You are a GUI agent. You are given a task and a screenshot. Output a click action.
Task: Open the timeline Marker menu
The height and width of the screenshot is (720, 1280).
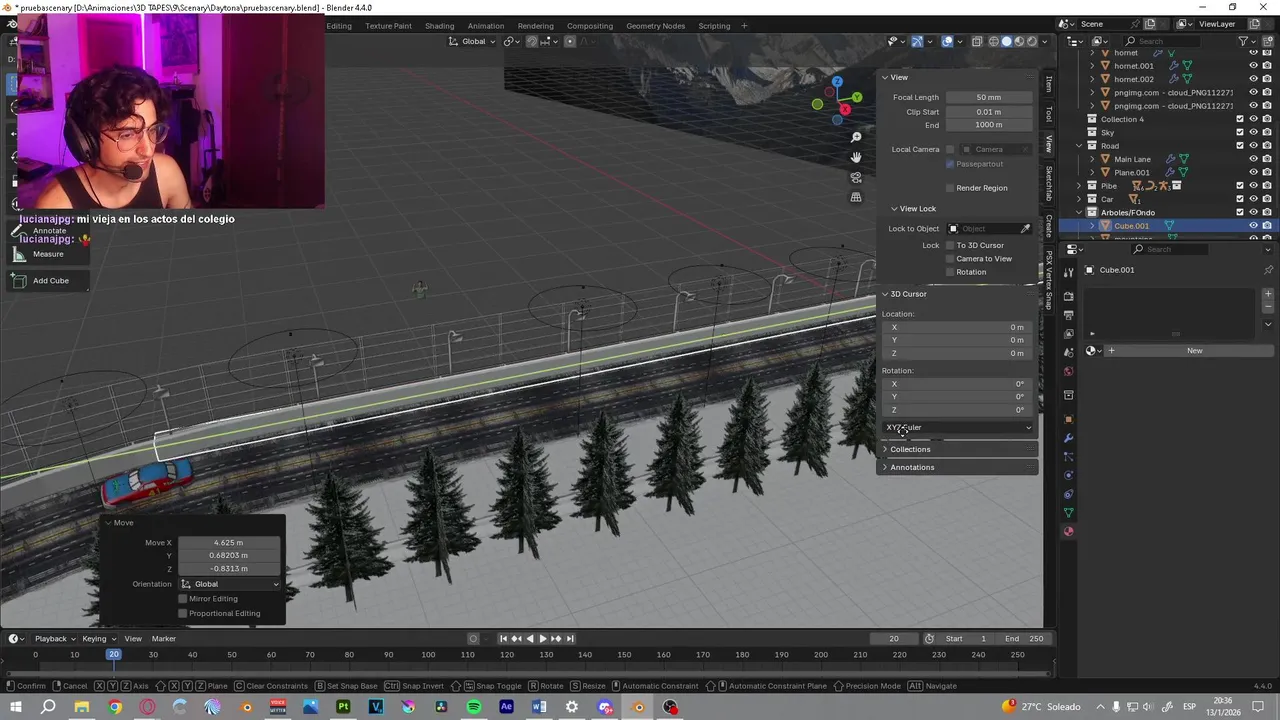click(x=164, y=639)
